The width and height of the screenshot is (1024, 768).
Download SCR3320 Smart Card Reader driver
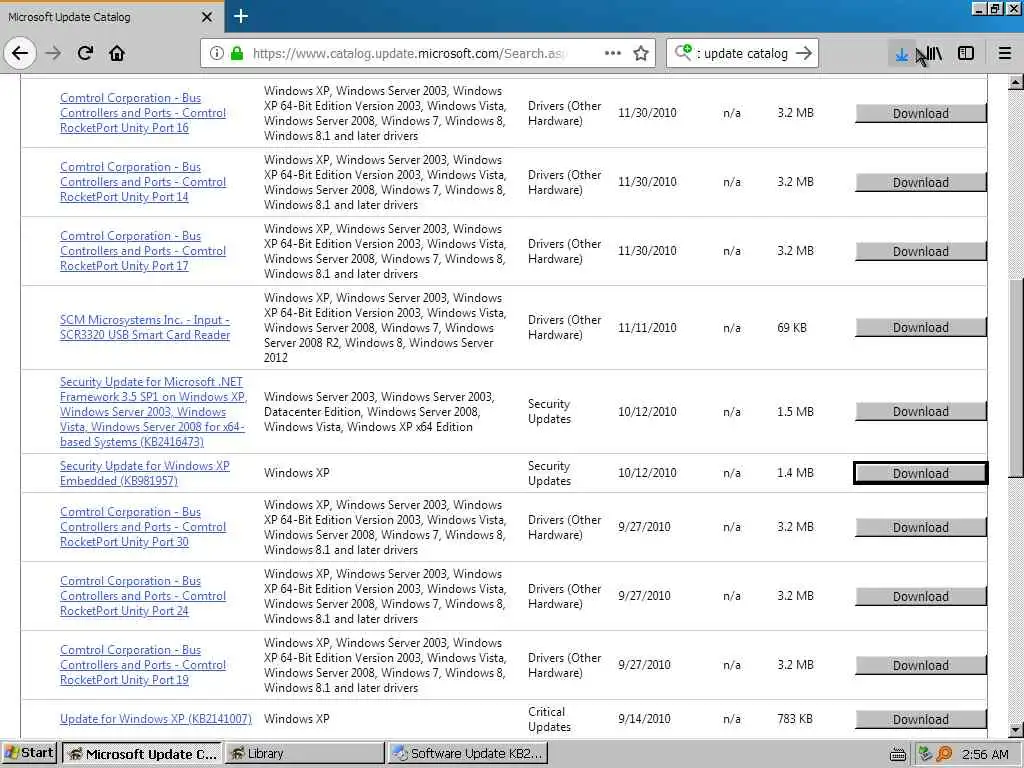point(920,327)
